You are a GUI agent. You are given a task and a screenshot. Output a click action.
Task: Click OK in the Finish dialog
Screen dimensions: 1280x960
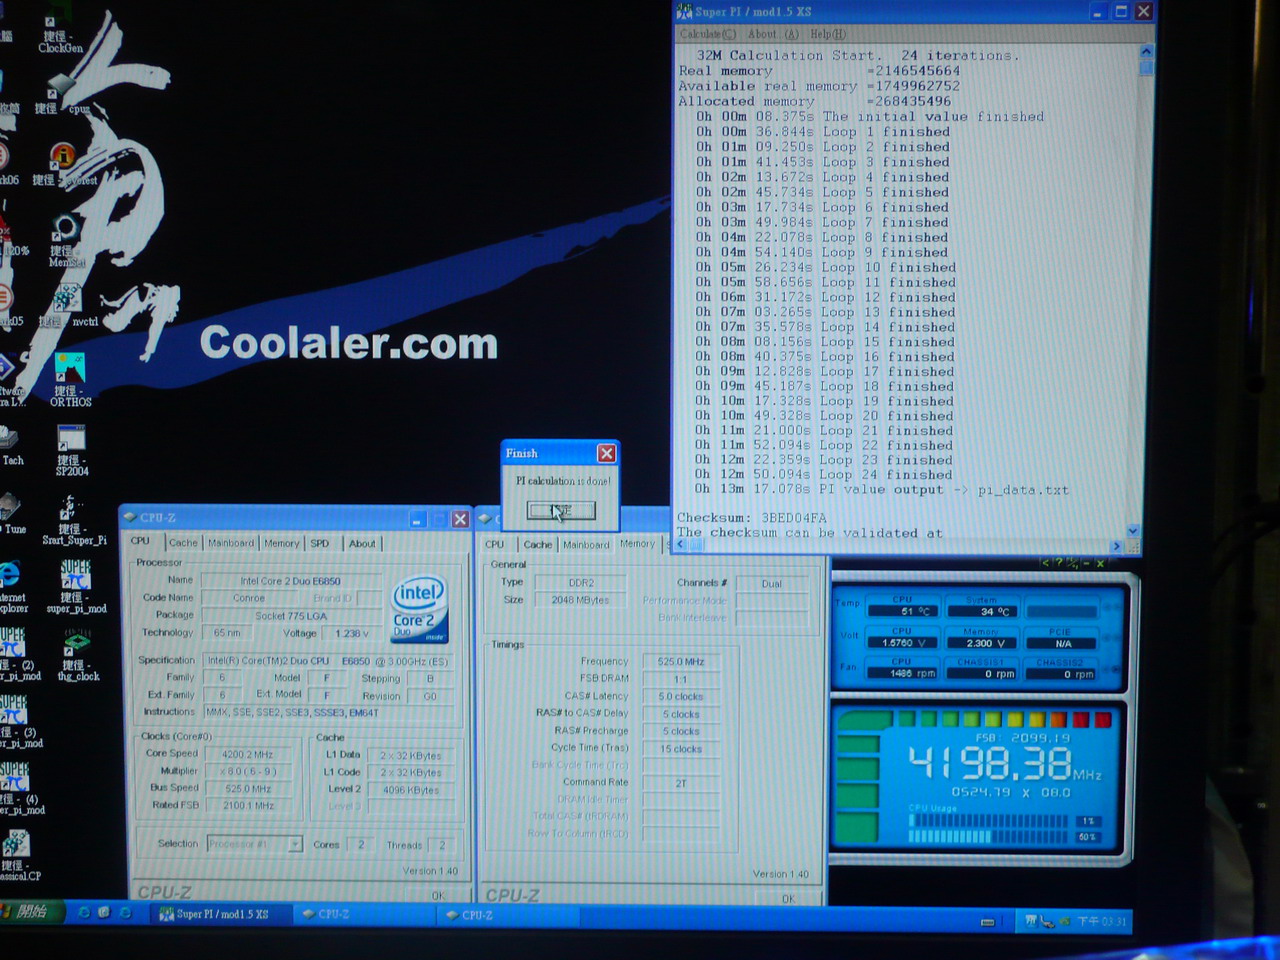coord(561,510)
